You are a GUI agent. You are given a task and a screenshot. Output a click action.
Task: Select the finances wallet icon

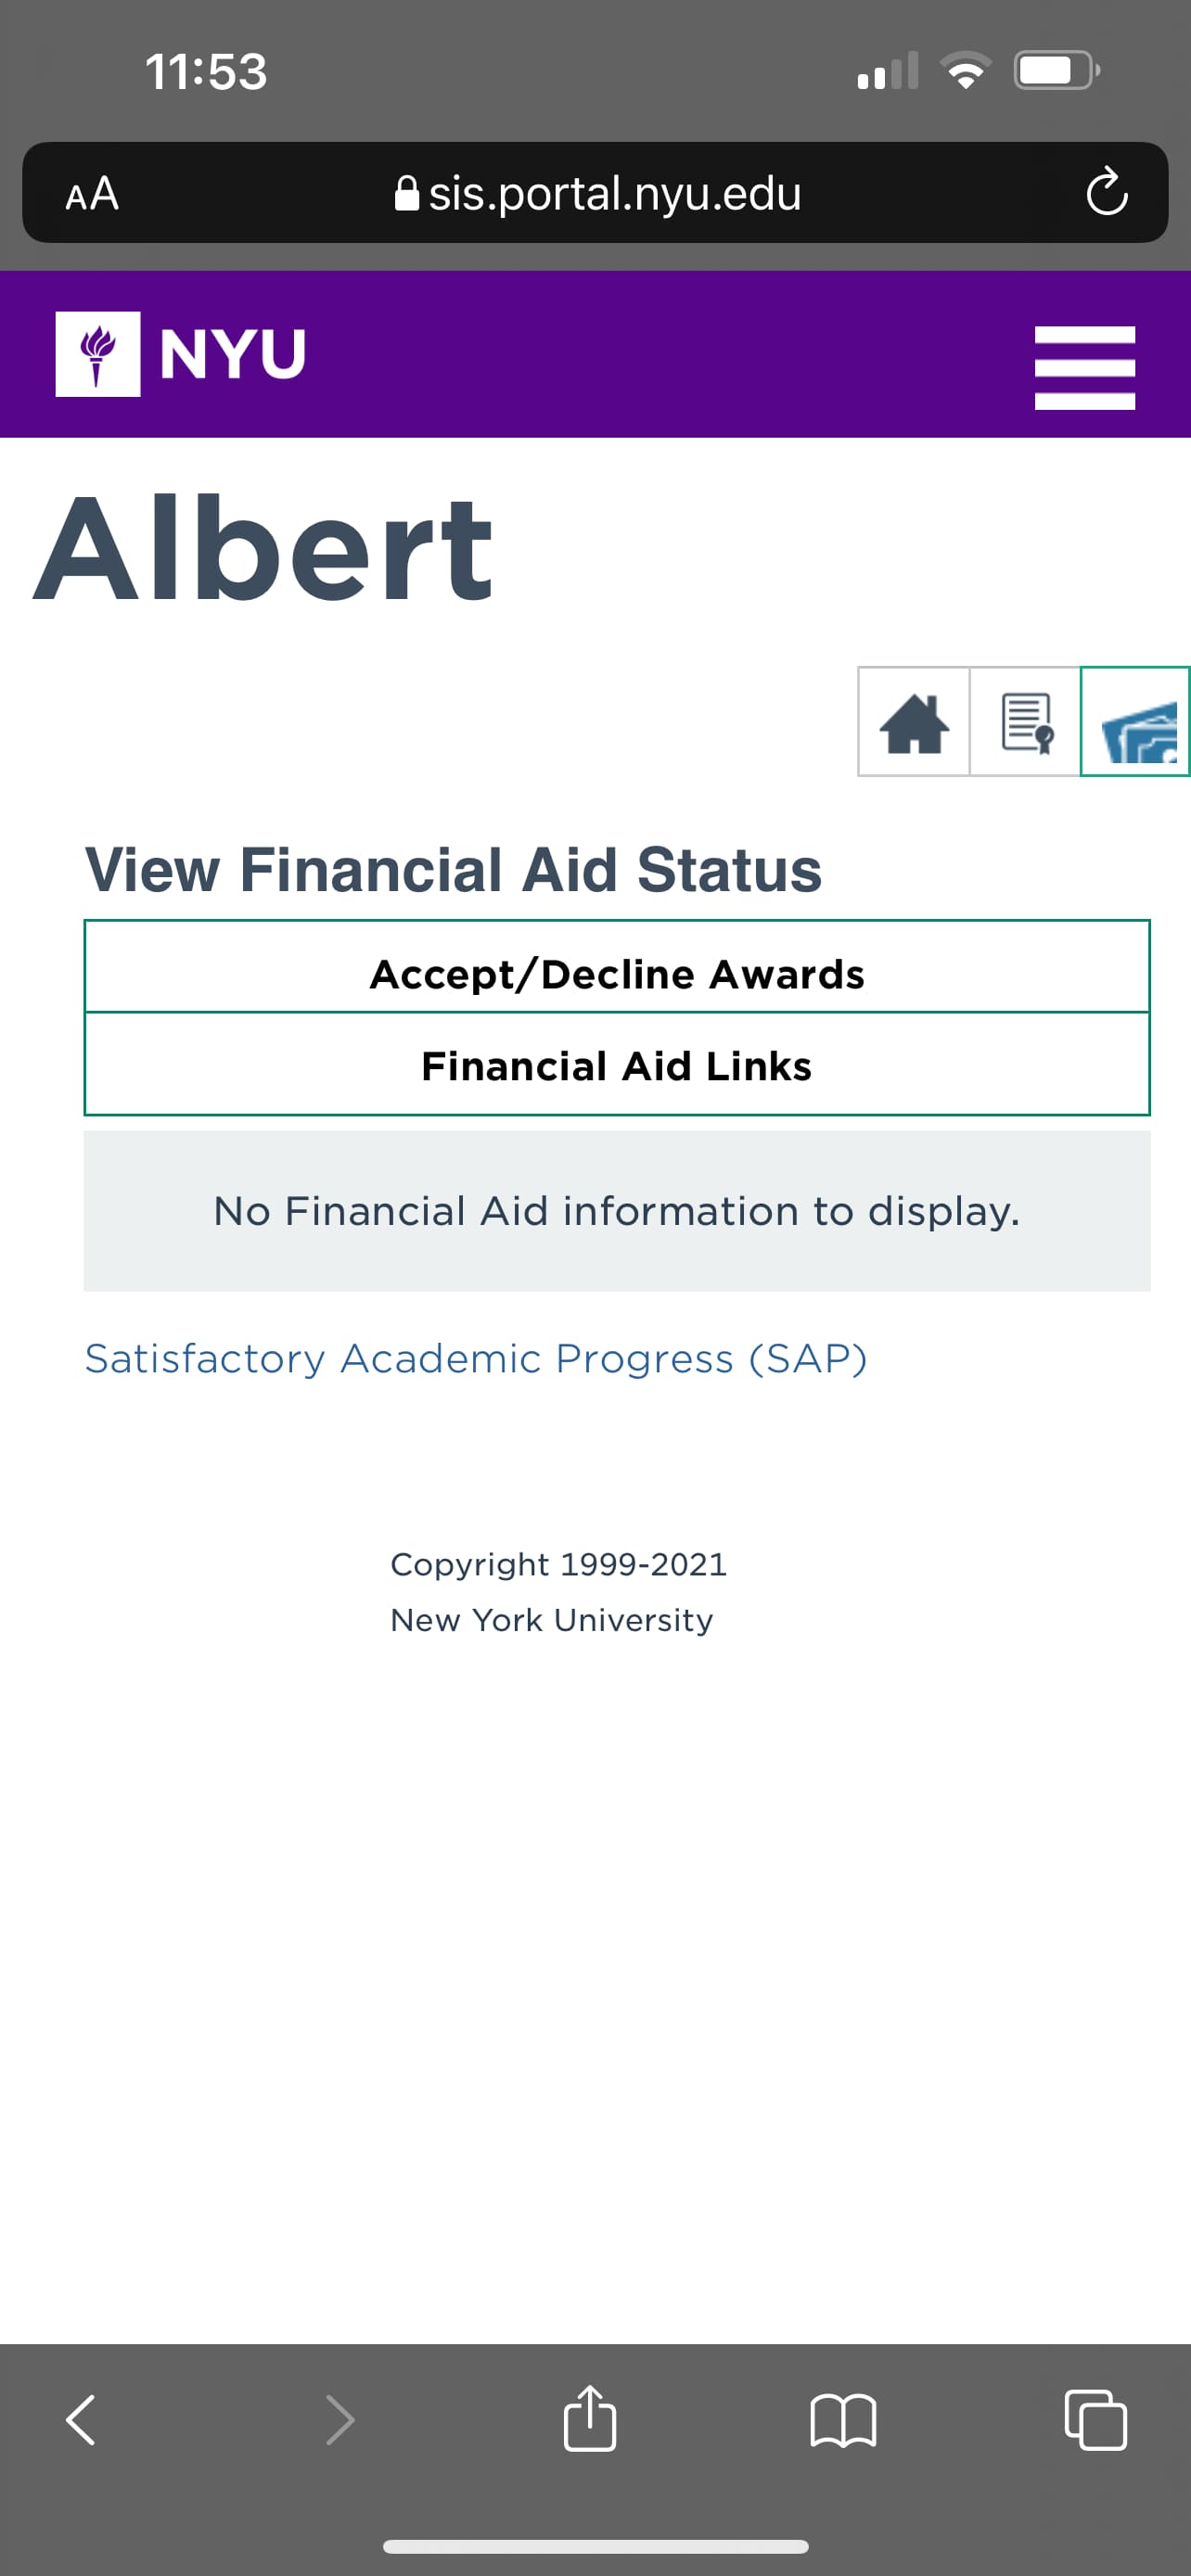pos(1136,721)
